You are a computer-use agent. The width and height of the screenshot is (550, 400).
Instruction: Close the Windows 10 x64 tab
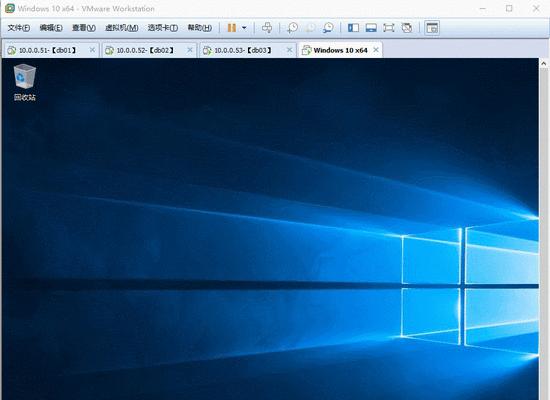(x=376, y=50)
